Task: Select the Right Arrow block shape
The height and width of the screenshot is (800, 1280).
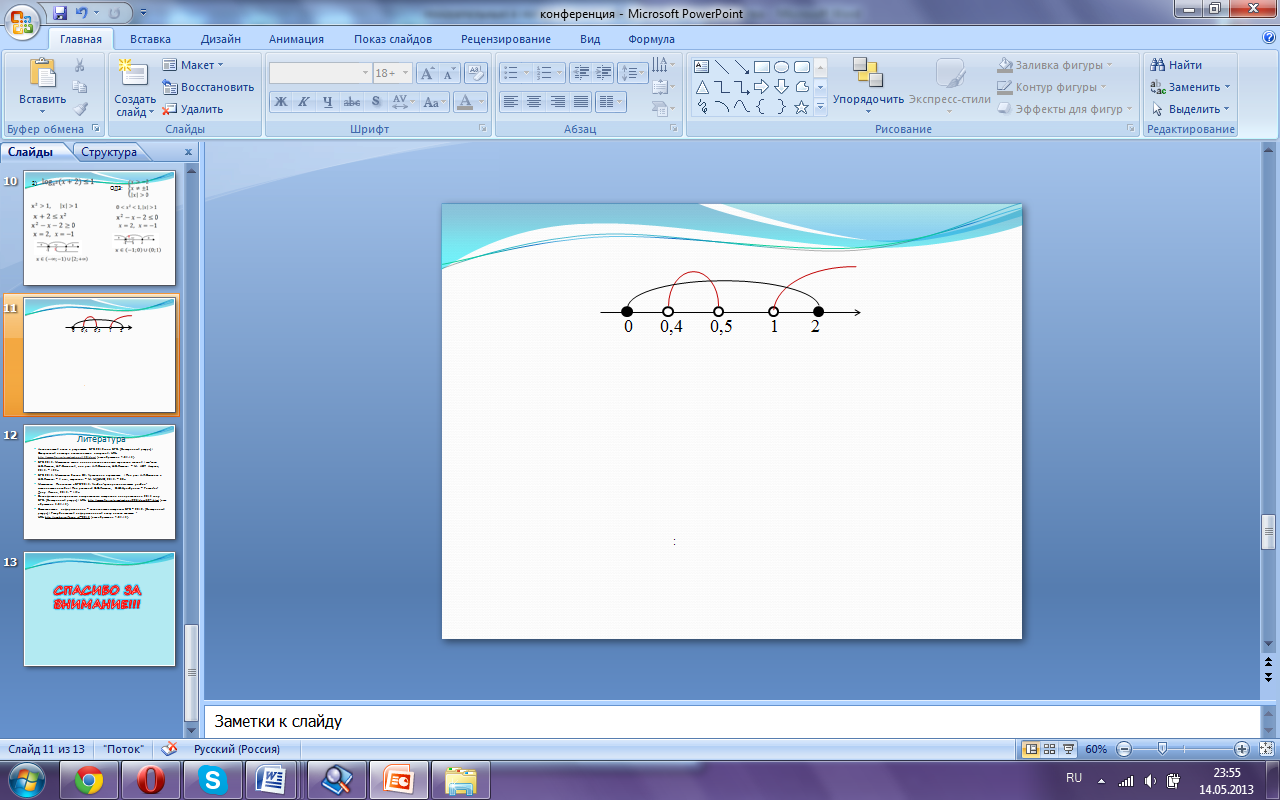Action: [762, 87]
